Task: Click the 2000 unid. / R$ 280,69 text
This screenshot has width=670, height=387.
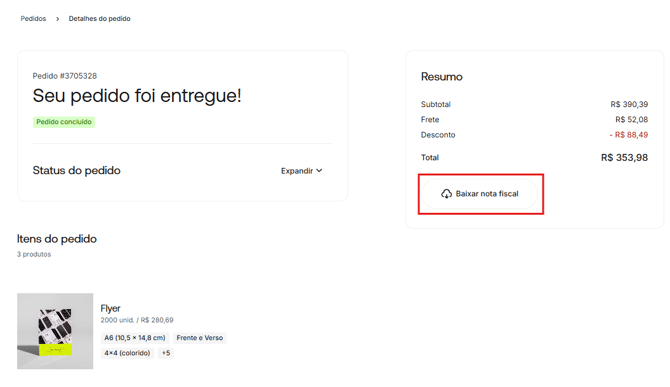Action: click(137, 320)
